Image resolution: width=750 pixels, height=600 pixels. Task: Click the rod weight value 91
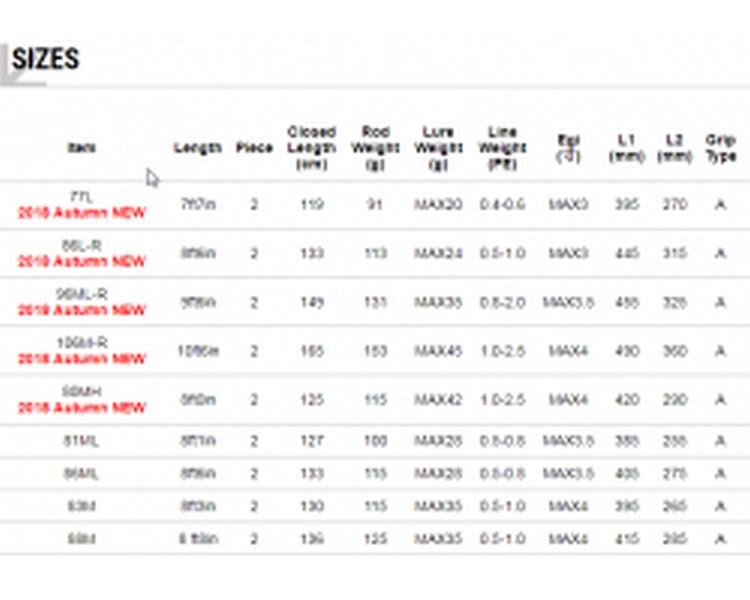coord(375,205)
